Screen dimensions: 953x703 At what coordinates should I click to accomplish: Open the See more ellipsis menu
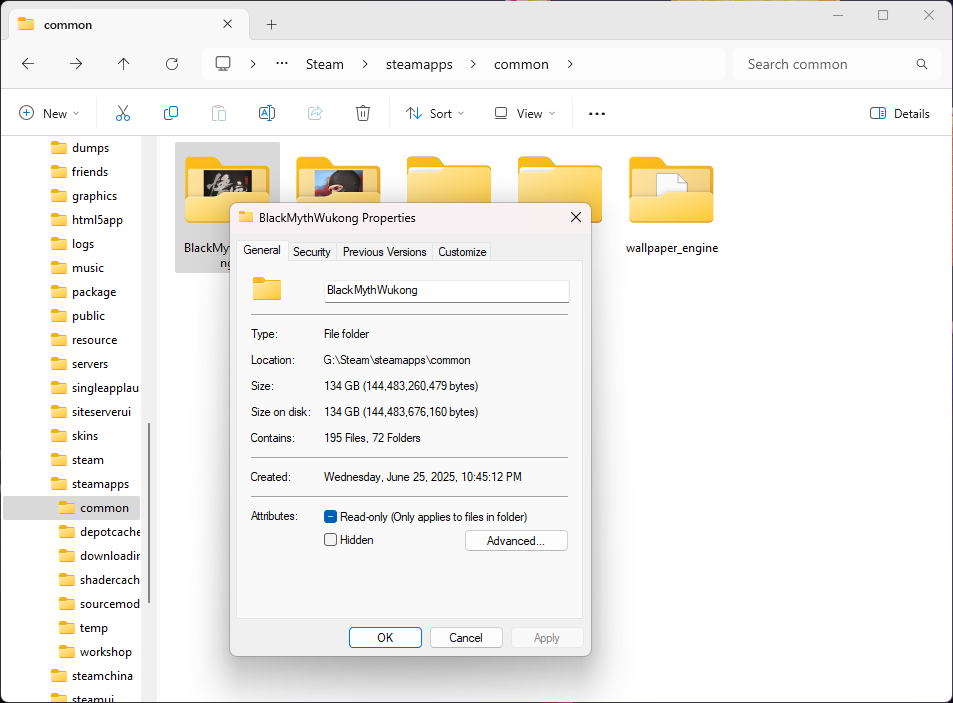coord(597,114)
